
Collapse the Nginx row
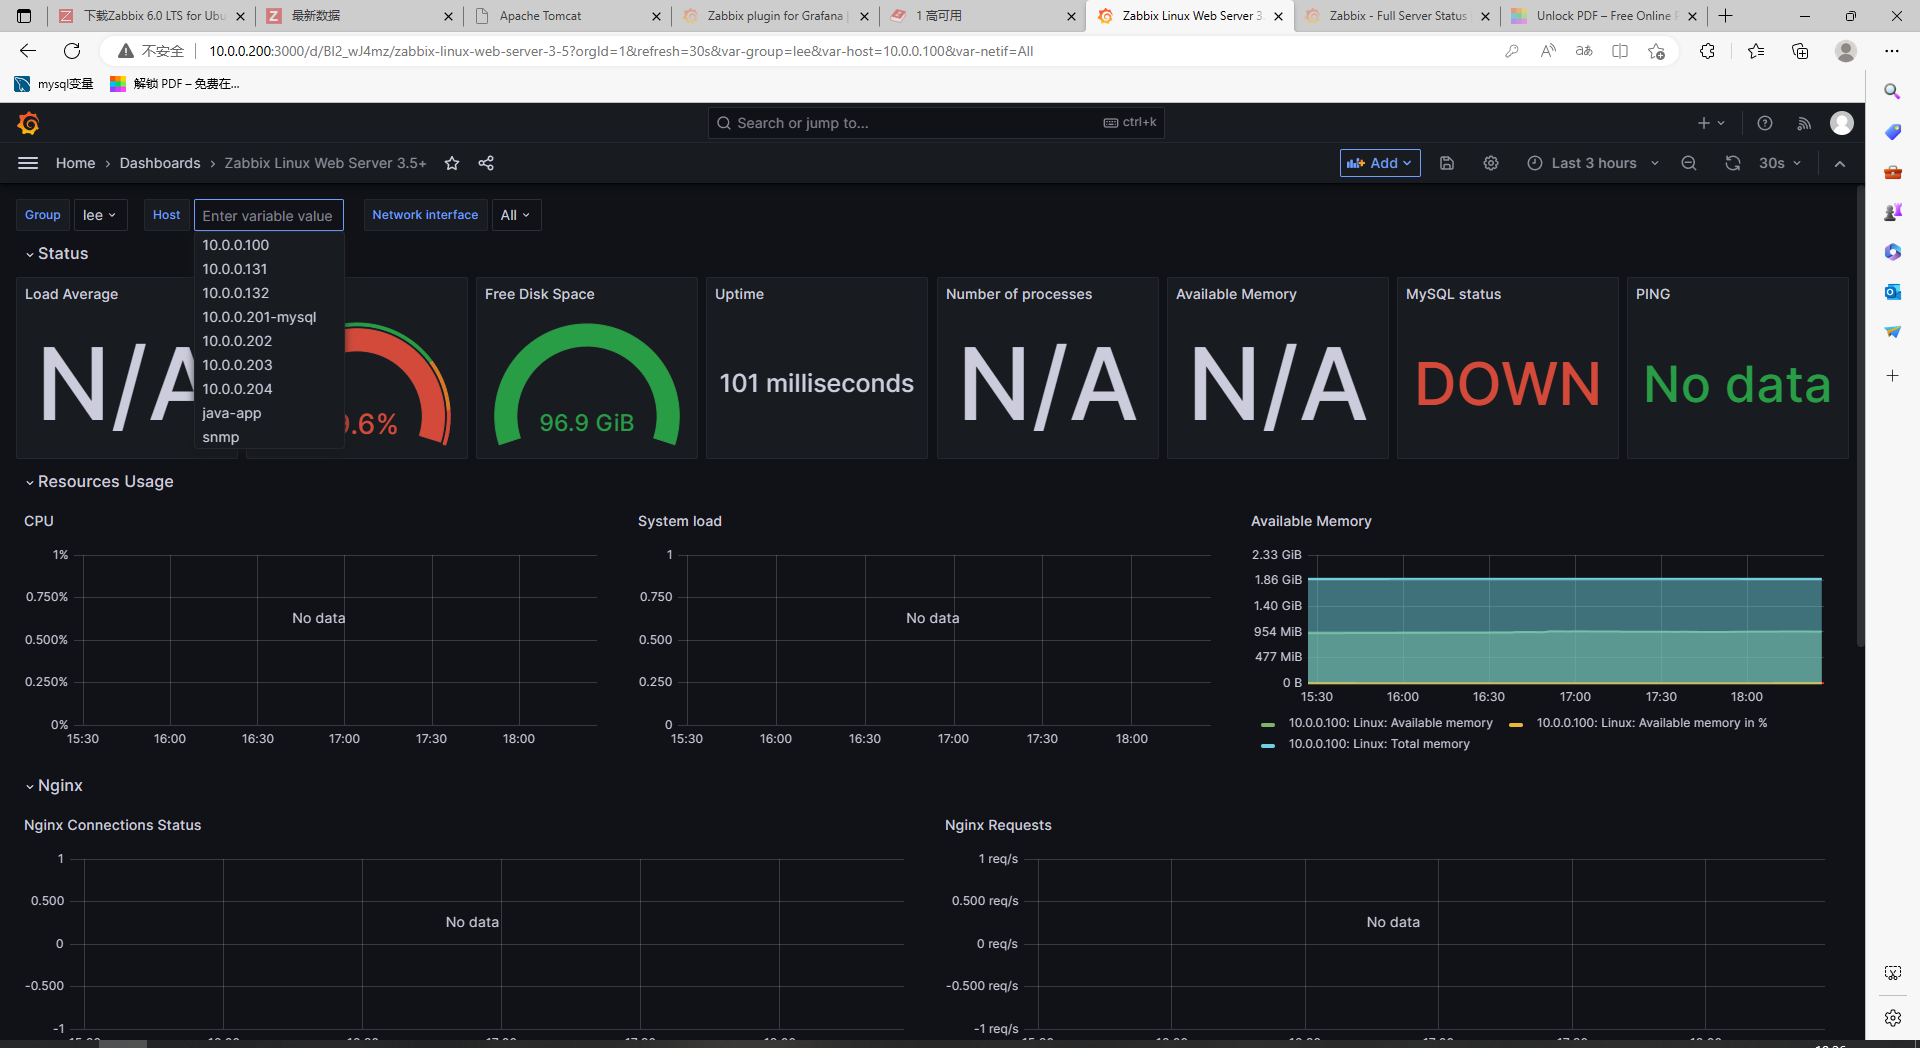coord(54,786)
